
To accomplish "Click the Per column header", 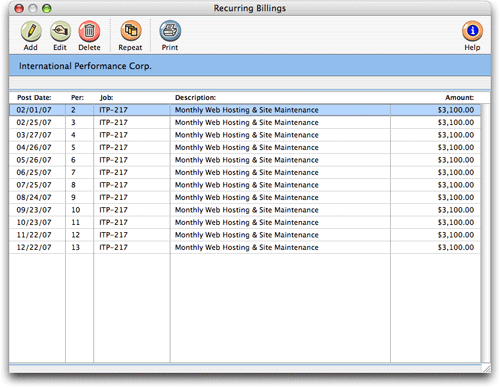I will pyautogui.click(x=77, y=98).
